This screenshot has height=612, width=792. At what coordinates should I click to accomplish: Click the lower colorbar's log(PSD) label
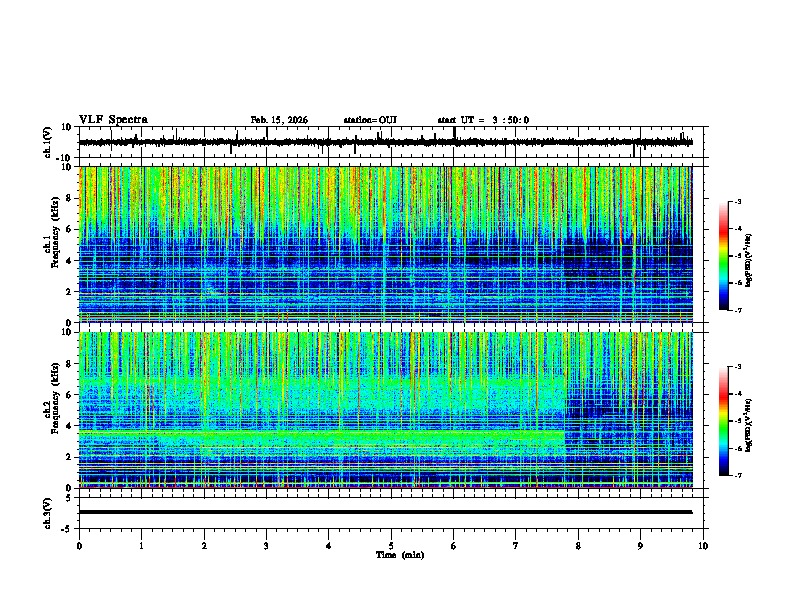click(x=749, y=425)
